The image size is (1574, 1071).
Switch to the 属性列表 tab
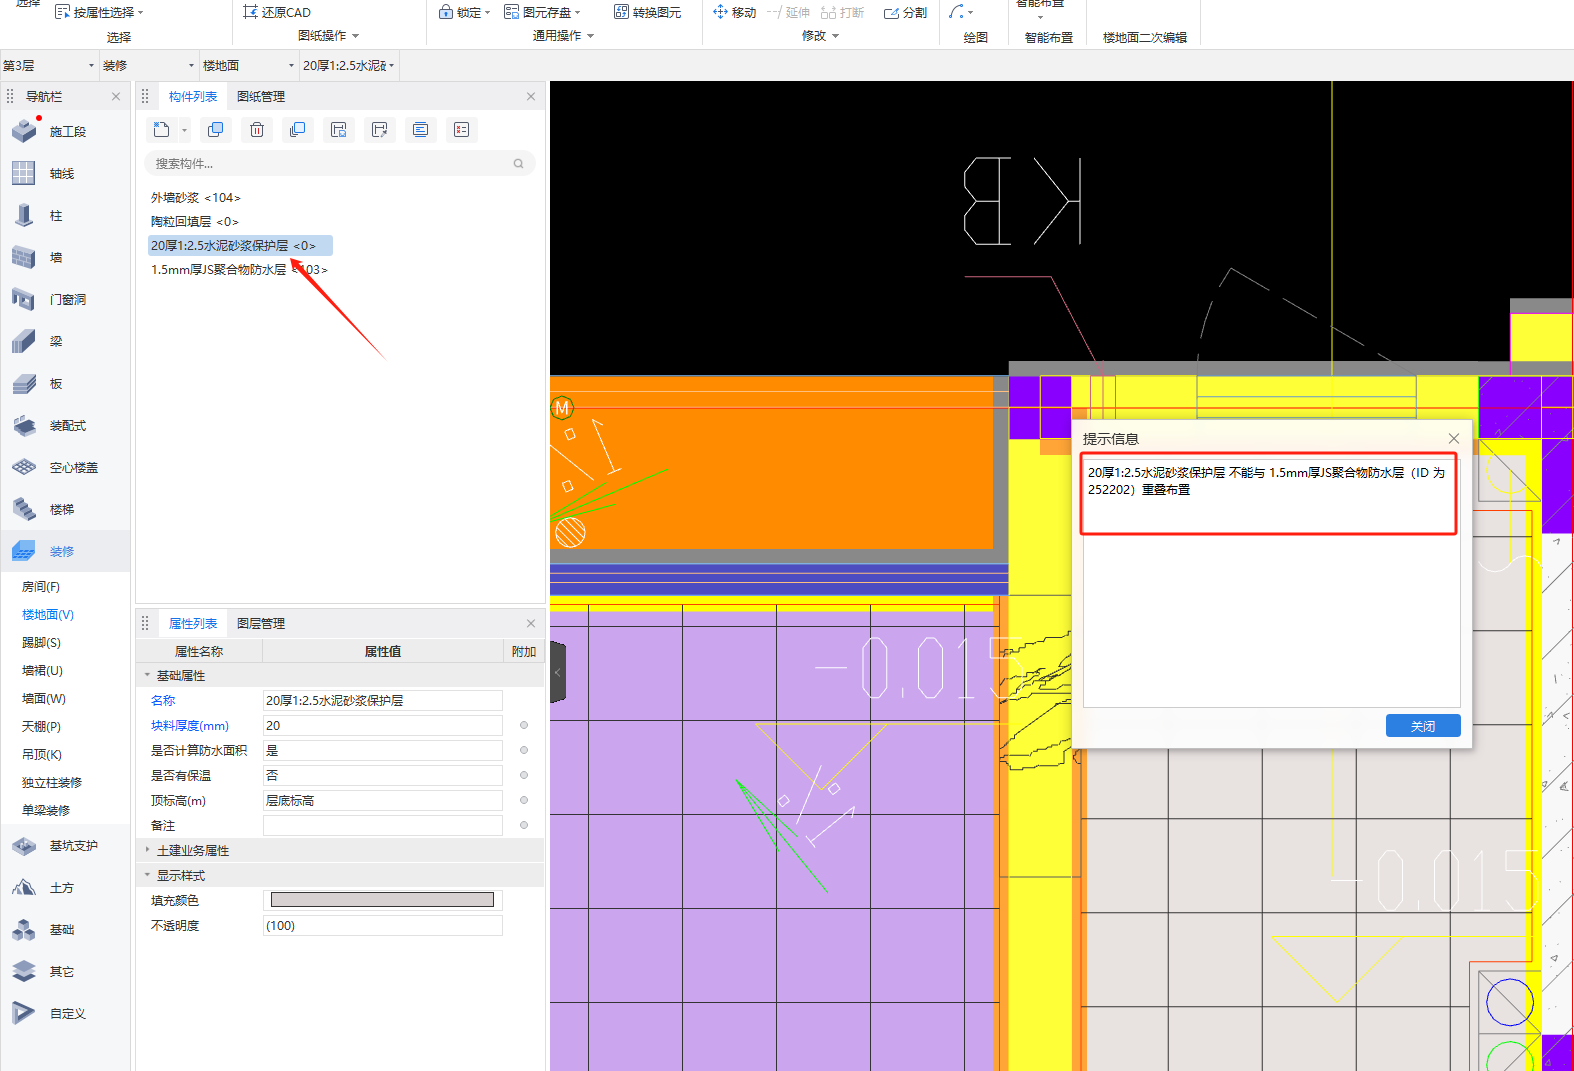click(193, 623)
